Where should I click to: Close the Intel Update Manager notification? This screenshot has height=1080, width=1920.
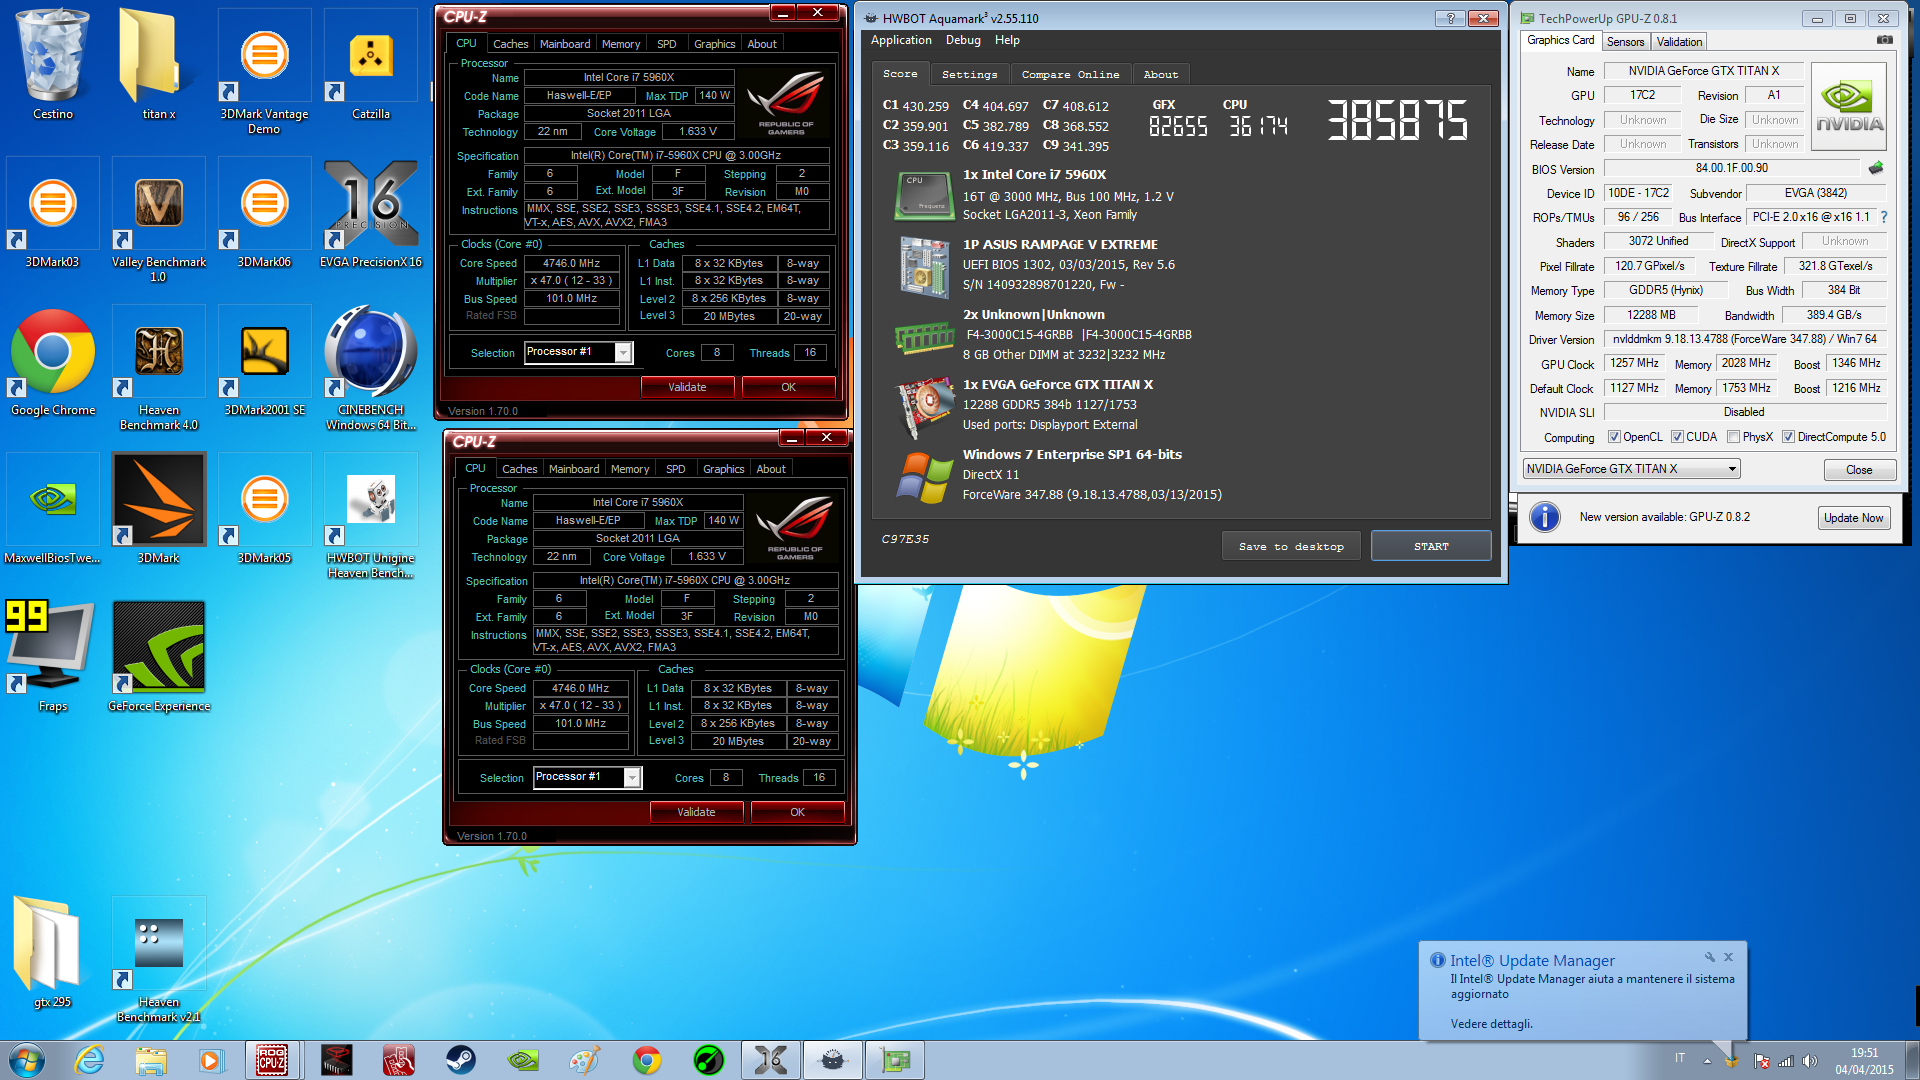(1728, 957)
